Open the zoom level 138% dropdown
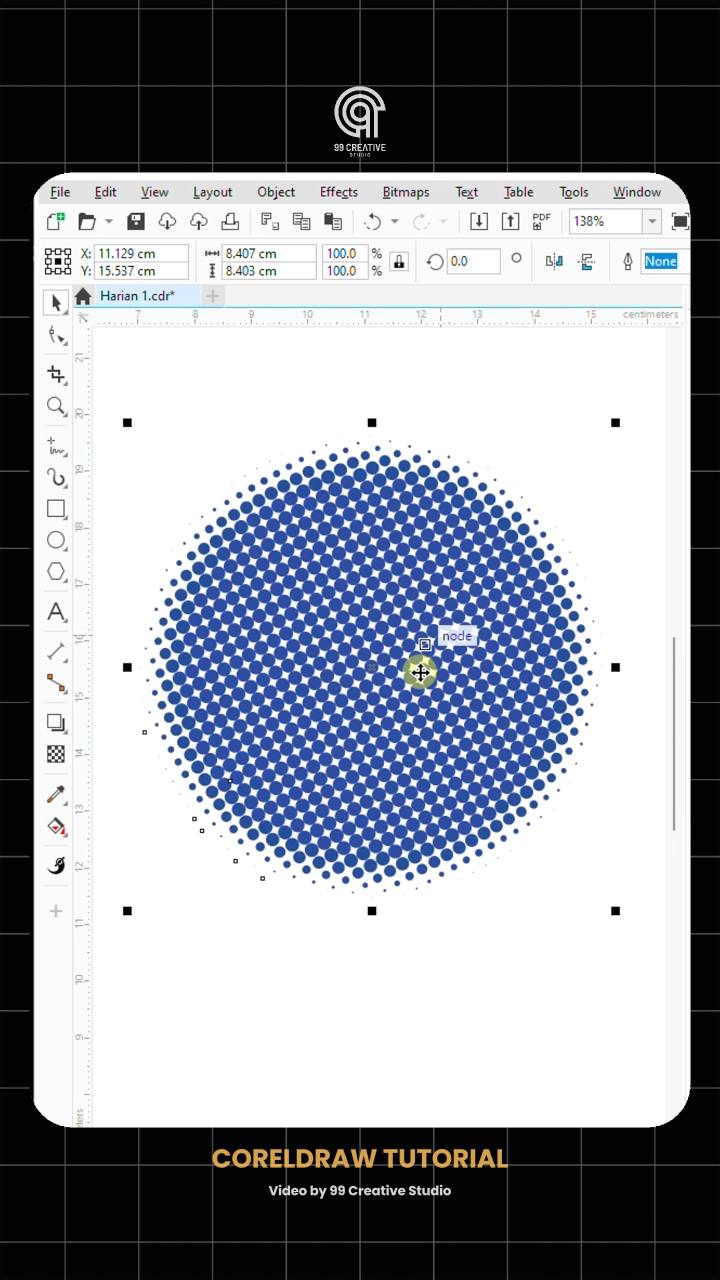The image size is (720, 1280). pos(652,221)
